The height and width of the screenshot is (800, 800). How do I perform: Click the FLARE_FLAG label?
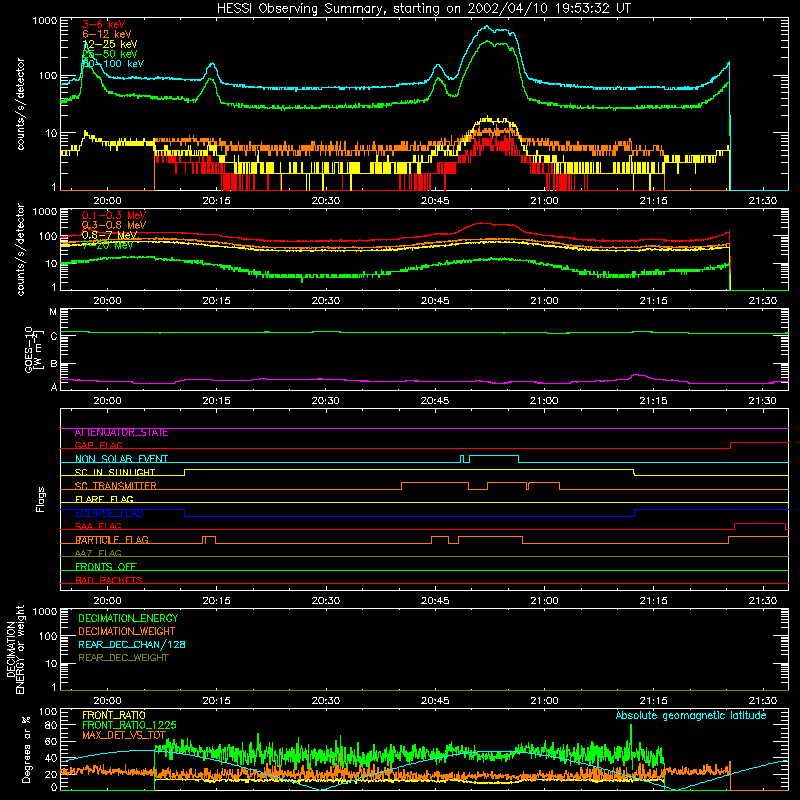104,499
